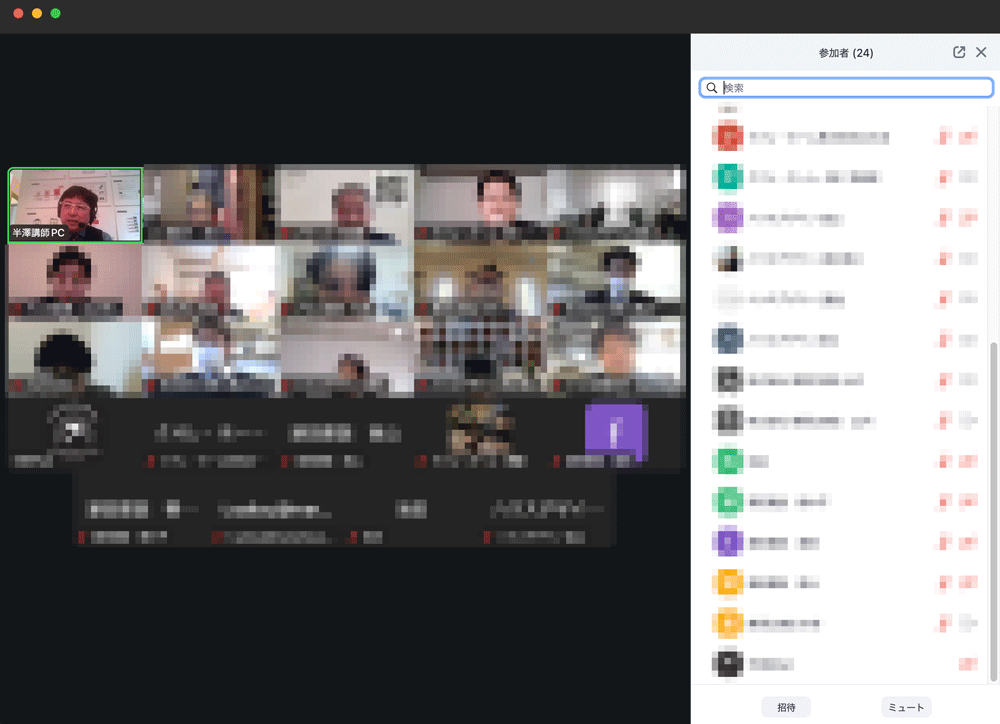This screenshot has width=1000, height=724.
Task: Click the purple avatar tile in gallery
Action: pyautogui.click(x=616, y=431)
